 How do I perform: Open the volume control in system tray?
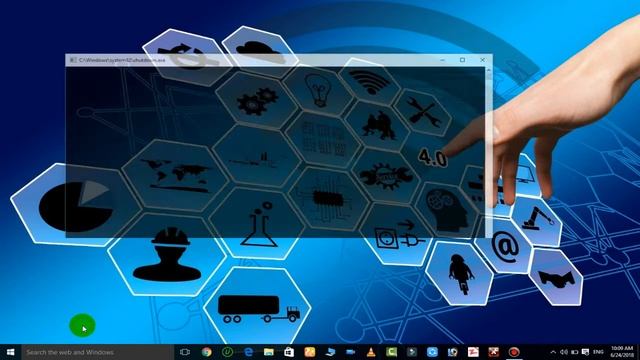pyautogui.click(x=564, y=352)
